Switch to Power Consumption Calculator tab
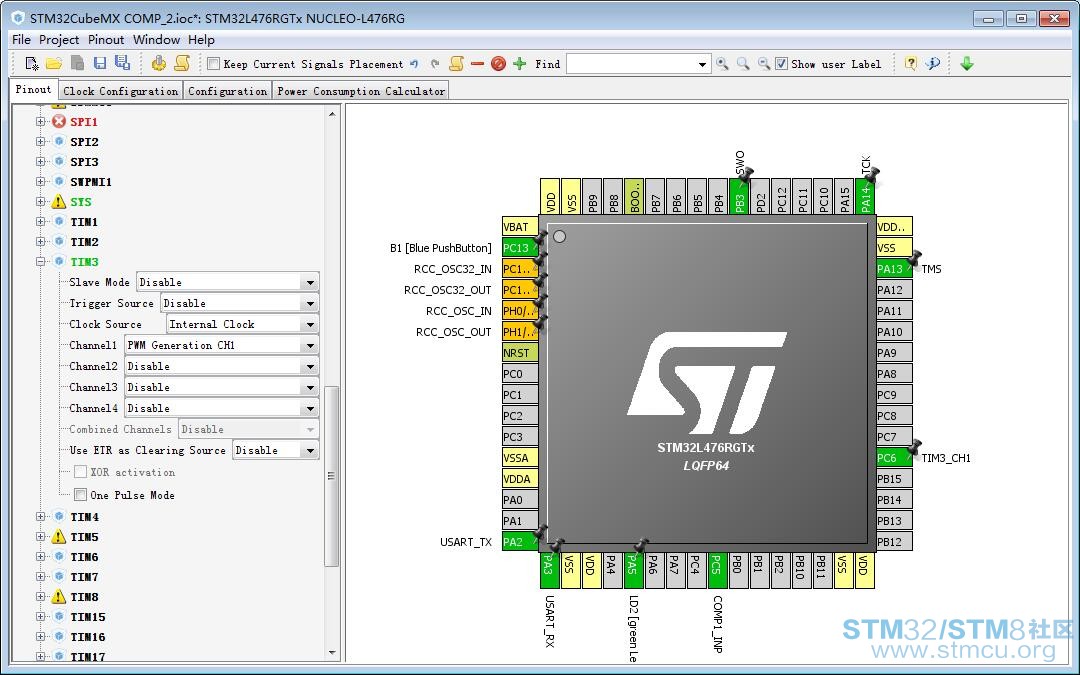This screenshot has width=1080, height=675. click(x=361, y=91)
